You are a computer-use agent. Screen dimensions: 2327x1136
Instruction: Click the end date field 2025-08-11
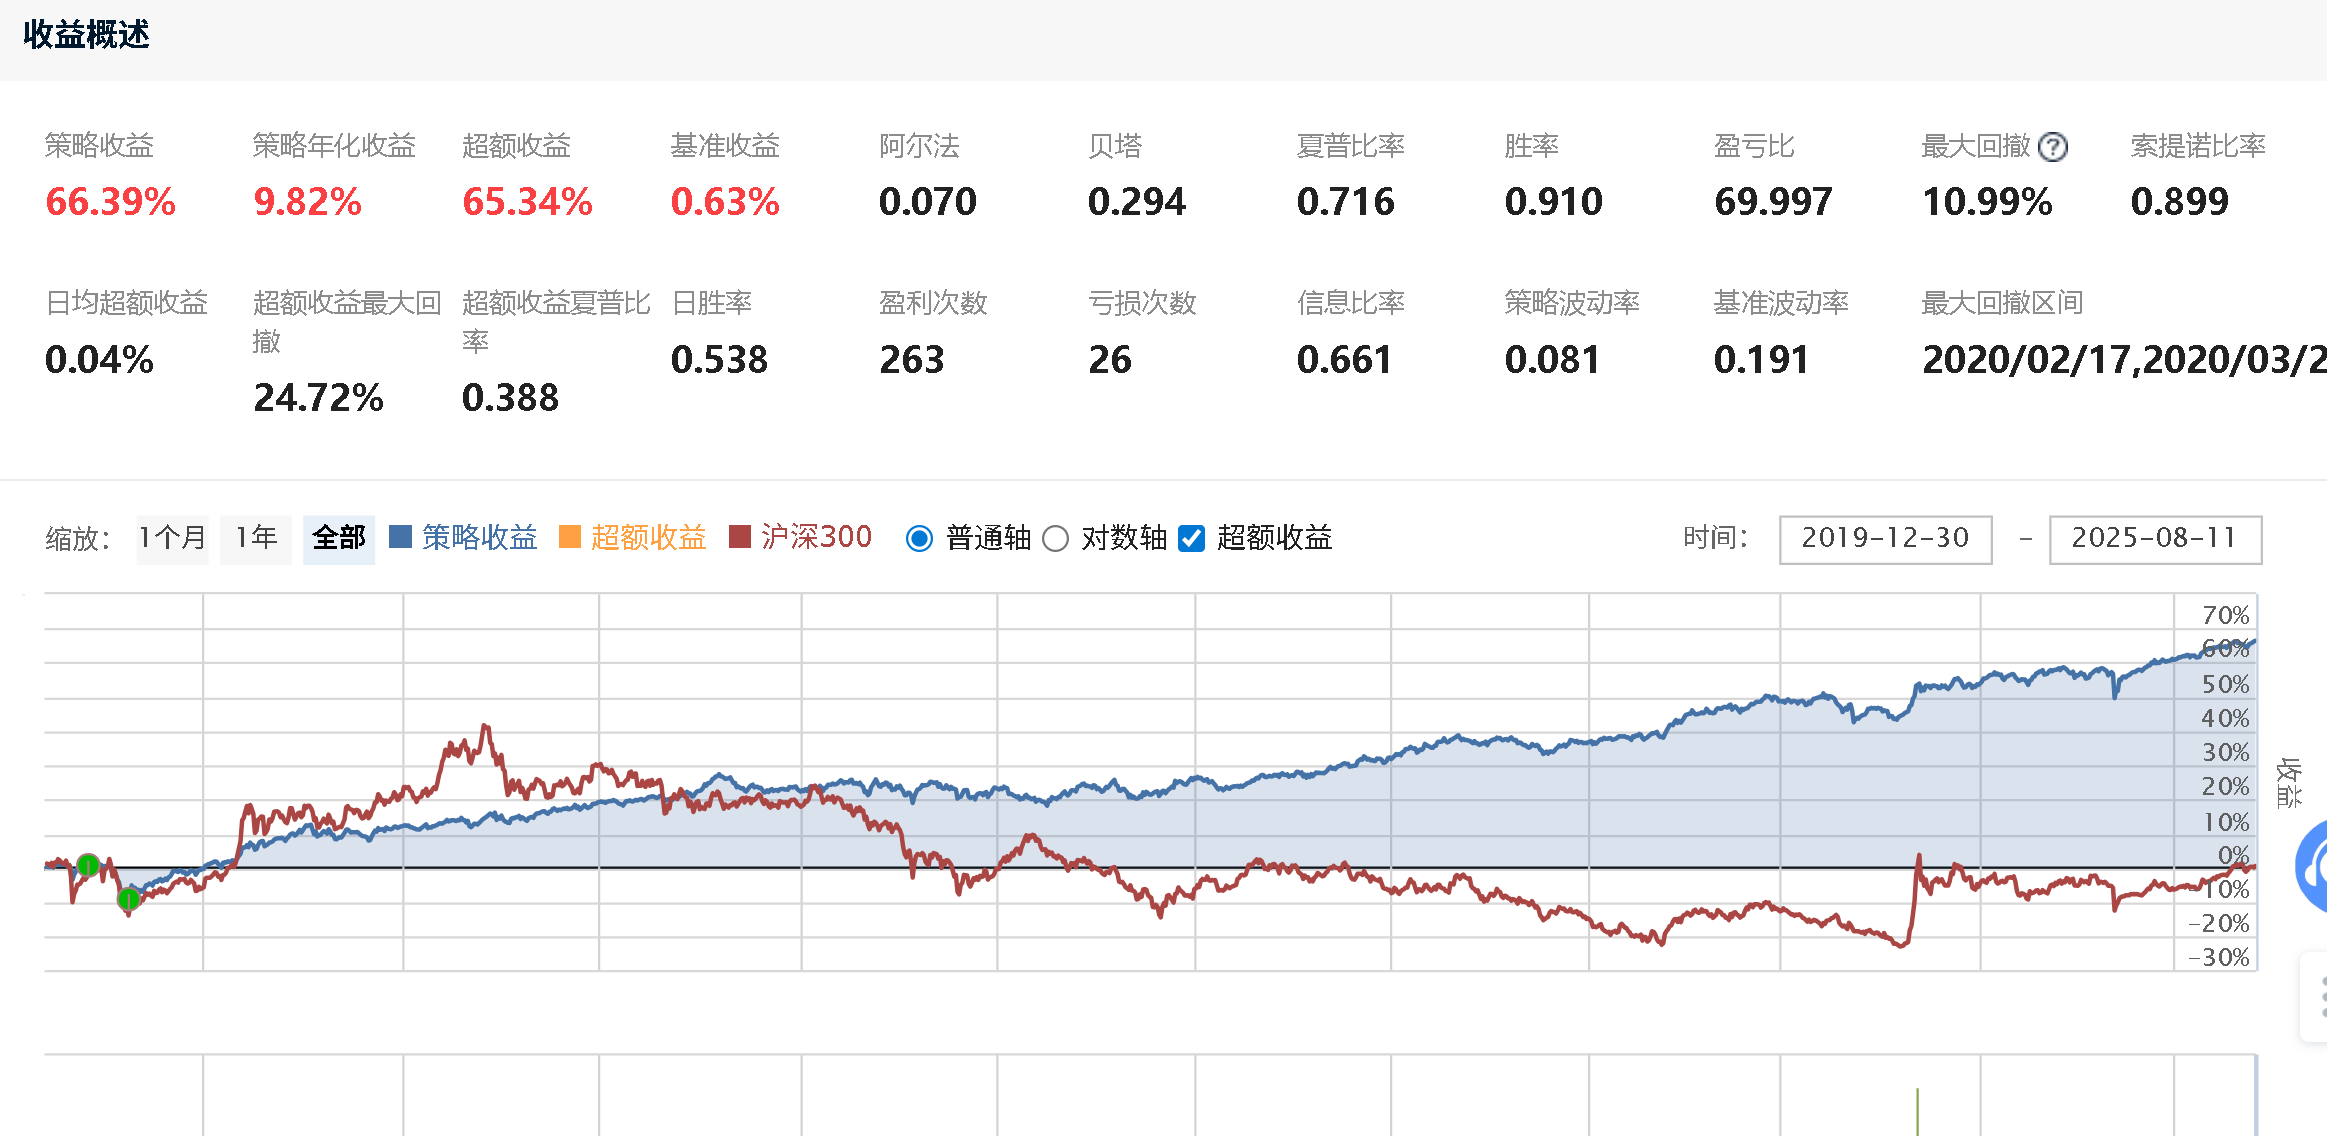pos(2154,539)
